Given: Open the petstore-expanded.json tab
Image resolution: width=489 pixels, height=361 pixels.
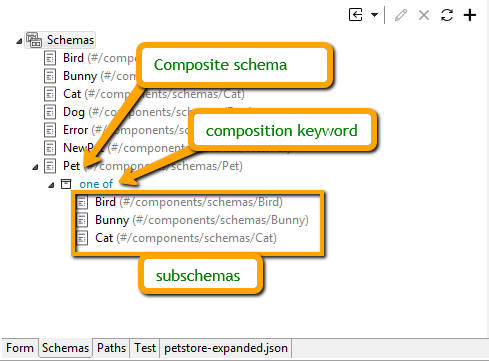Looking at the screenshot, I should pyautogui.click(x=226, y=348).
